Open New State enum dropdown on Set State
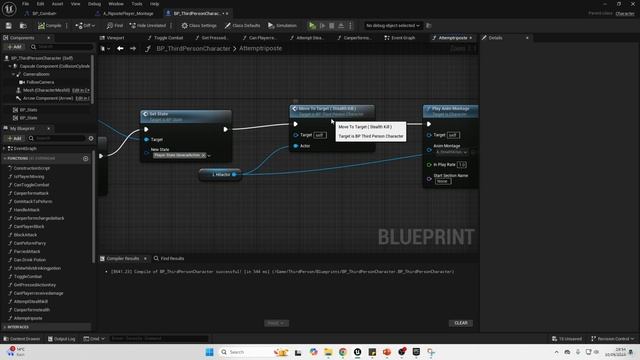 pyautogui.click(x=209, y=156)
